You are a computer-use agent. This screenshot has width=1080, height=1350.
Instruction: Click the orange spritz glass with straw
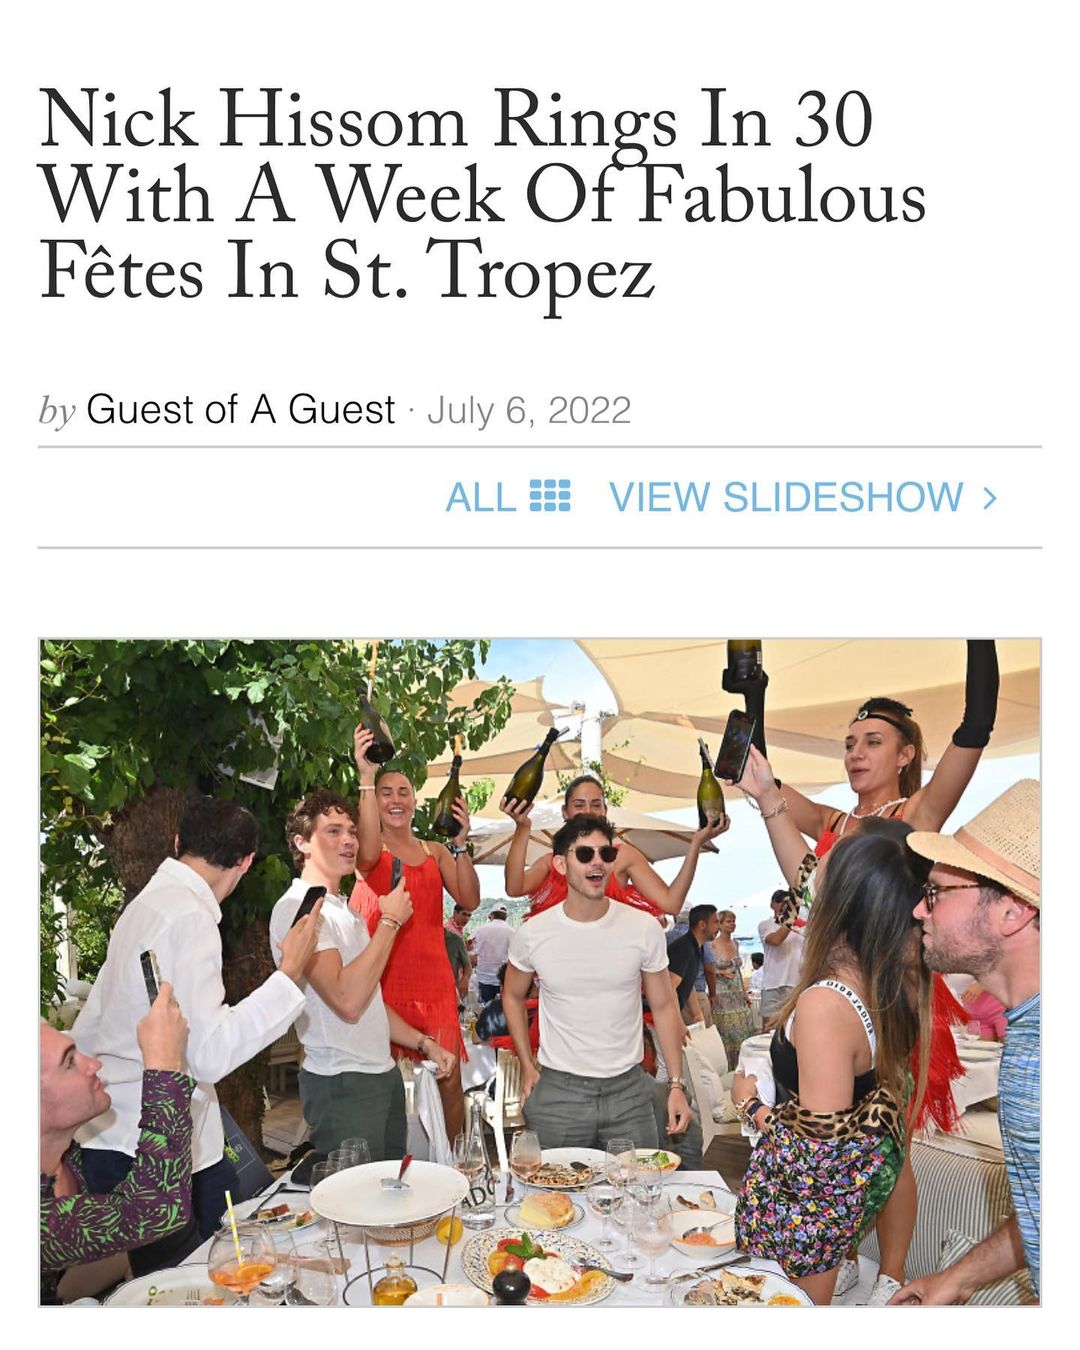240,1260
